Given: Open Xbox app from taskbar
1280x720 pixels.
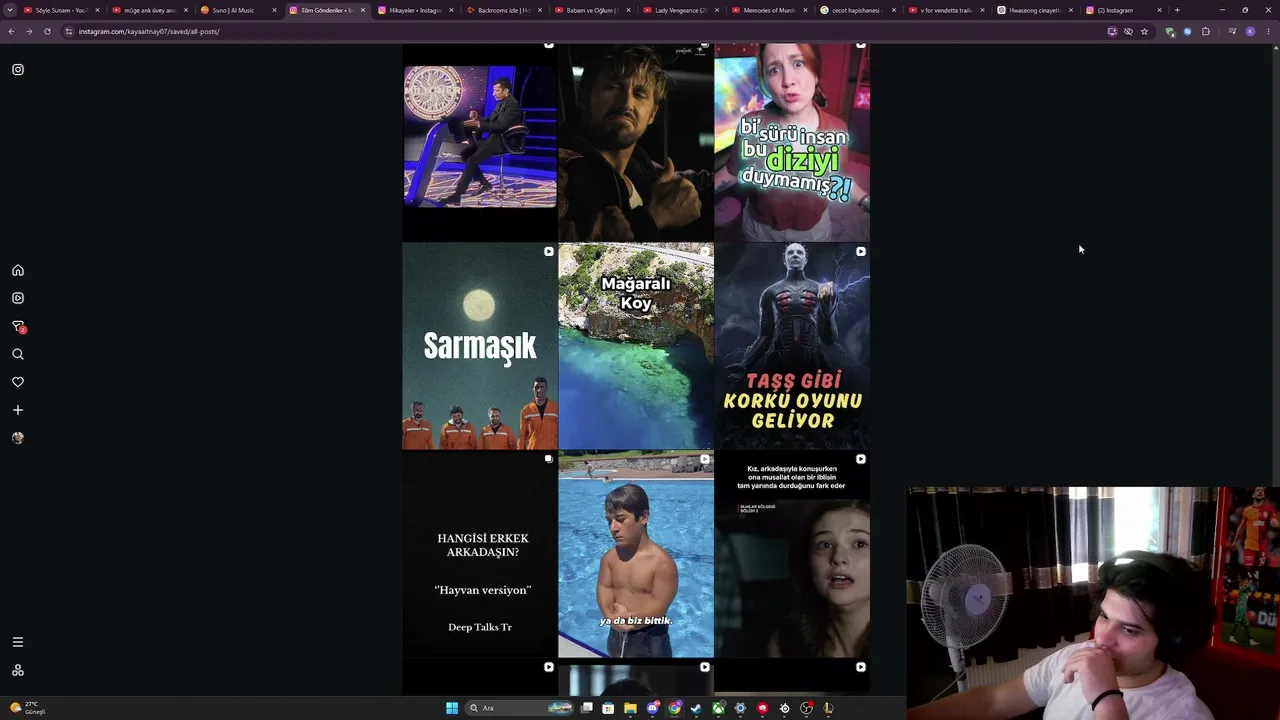Looking at the screenshot, I should [x=718, y=708].
